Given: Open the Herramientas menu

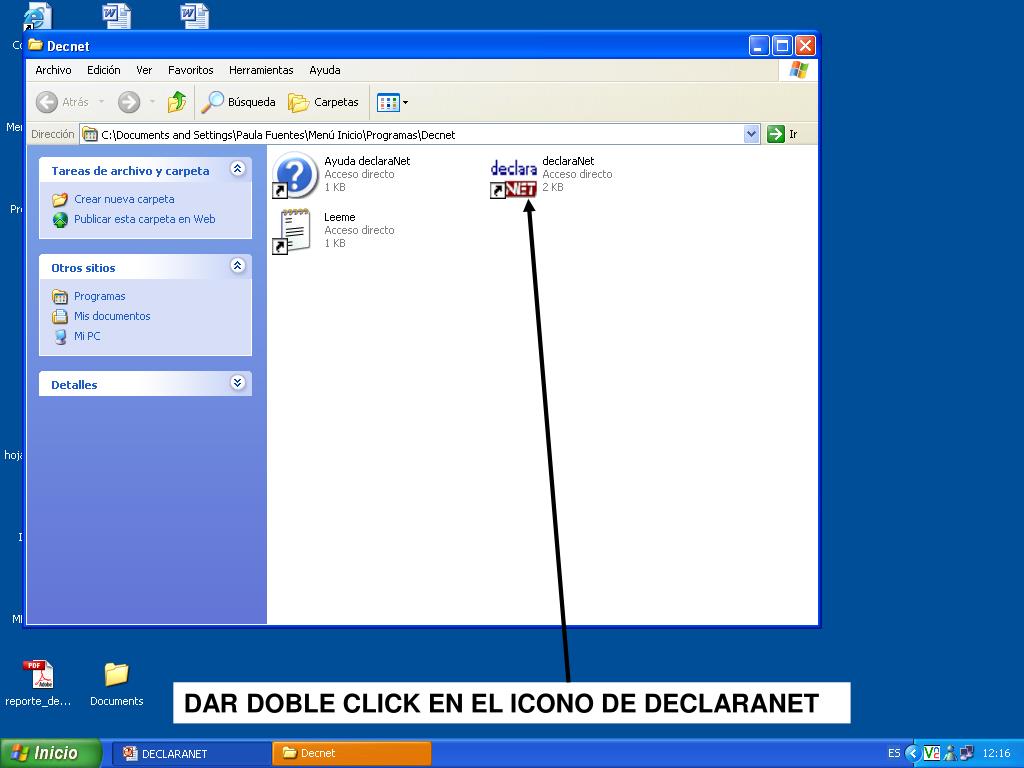Looking at the screenshot, I should tap(261, 70).
